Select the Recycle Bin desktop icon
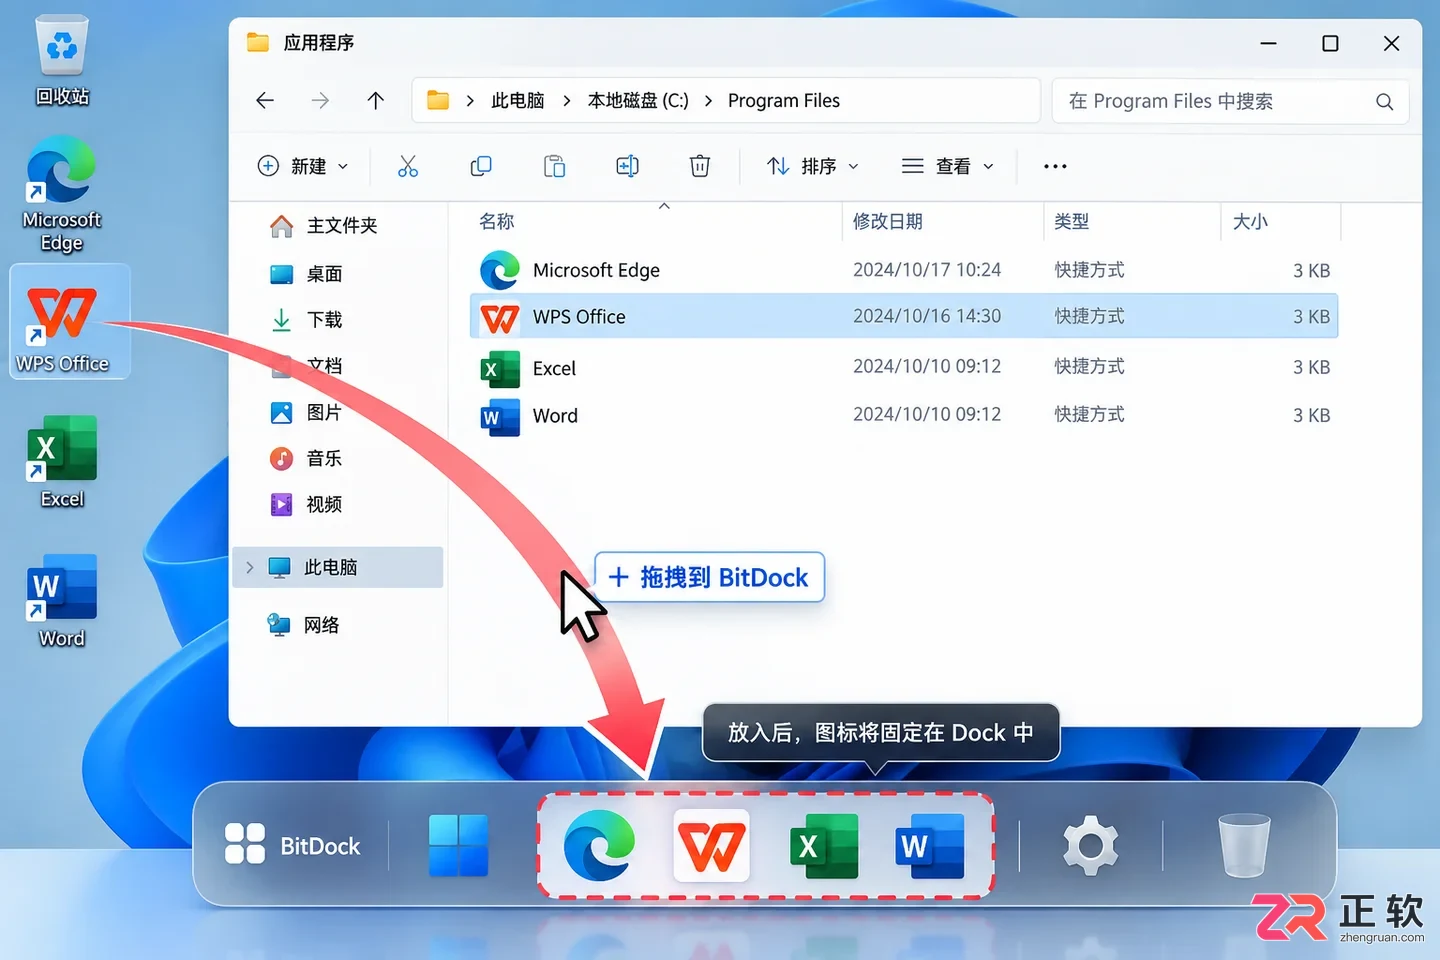The image size is (1440, 960). point(62,61)
